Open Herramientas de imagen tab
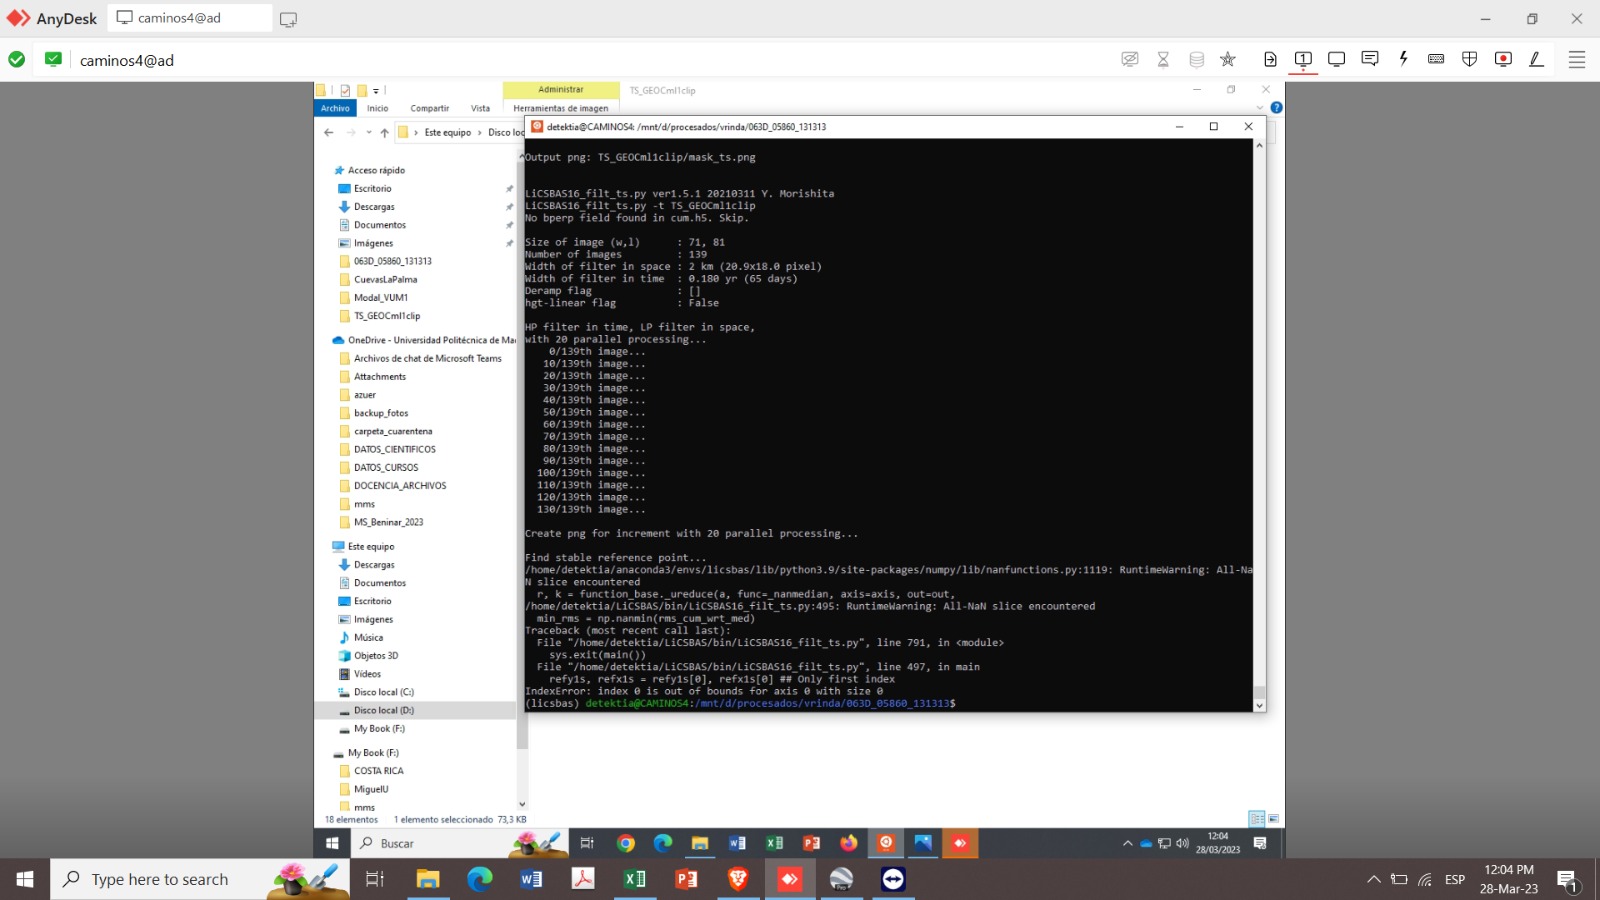1600x900 pixels. coord(561,108)
